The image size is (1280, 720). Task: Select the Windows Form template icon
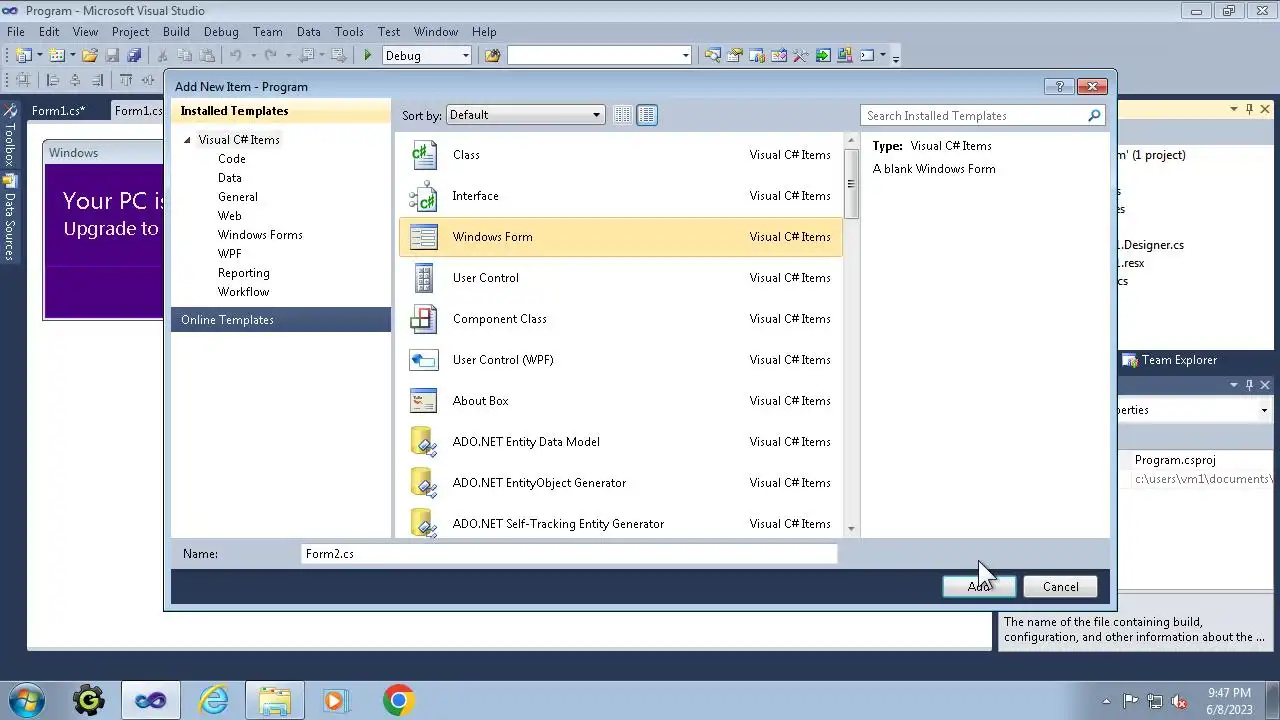coord(424,237)
